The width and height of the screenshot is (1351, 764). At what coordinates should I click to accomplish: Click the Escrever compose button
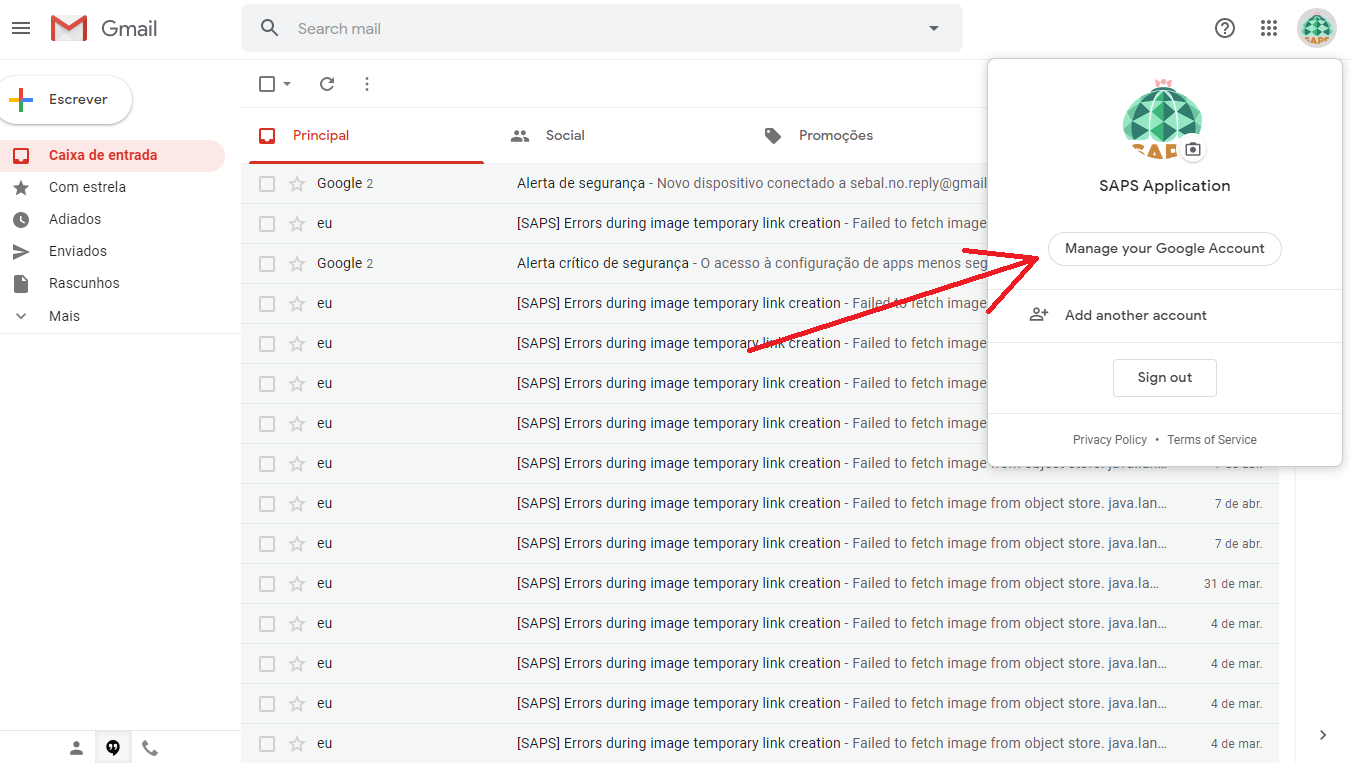[x=65, y=100]
